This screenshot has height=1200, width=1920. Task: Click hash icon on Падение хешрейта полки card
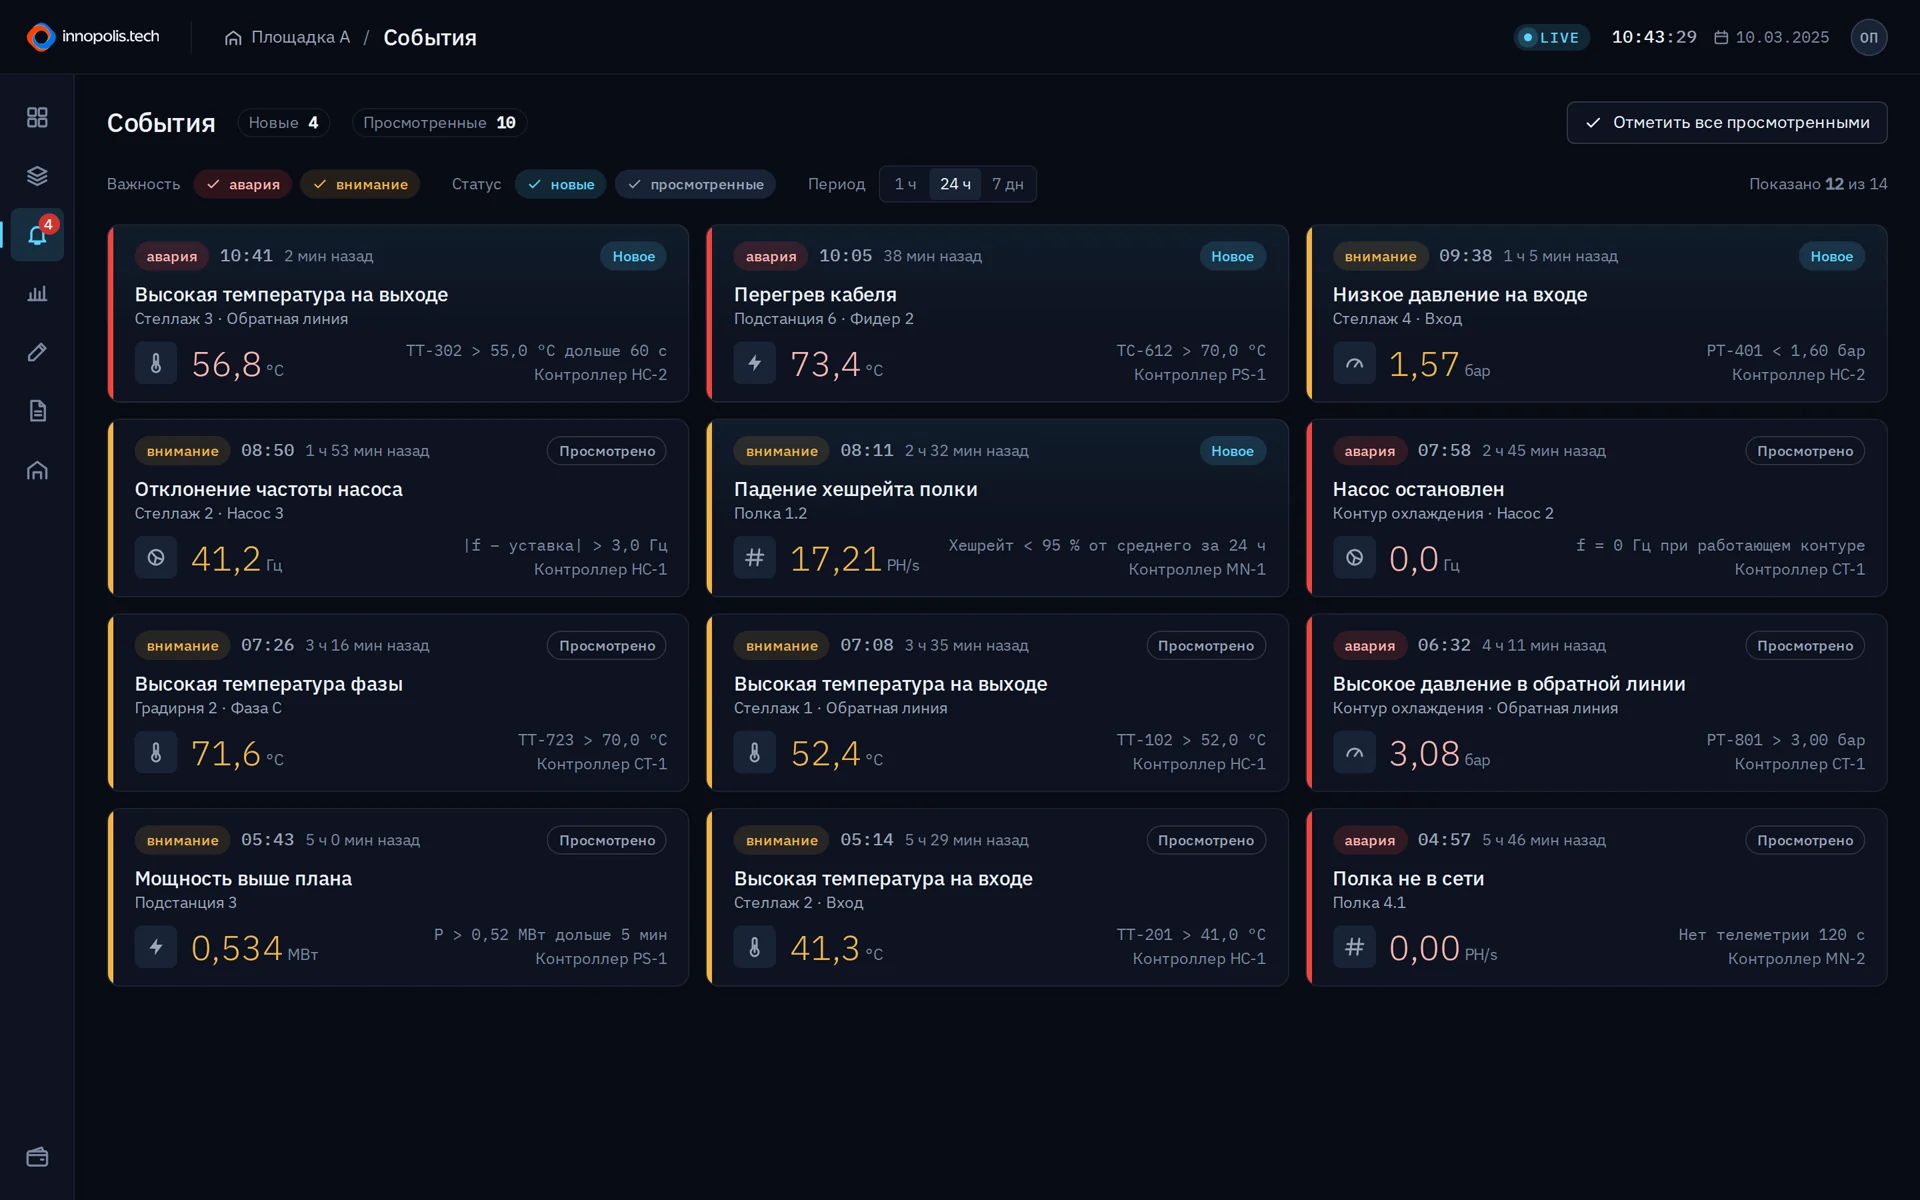pos(755,557)
